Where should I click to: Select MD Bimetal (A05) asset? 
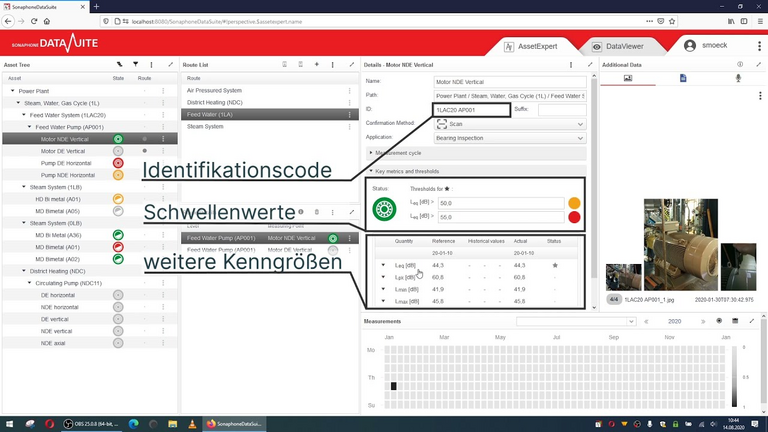tap(57, 211)
